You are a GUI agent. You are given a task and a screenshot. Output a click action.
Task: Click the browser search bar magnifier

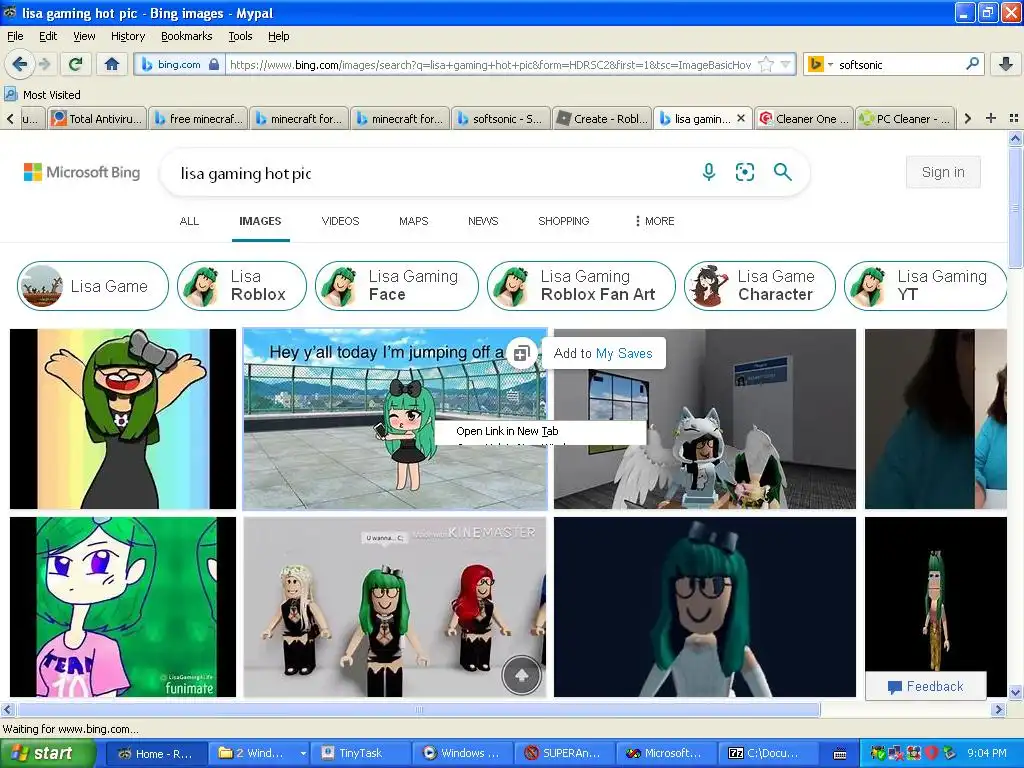[972, 64]
